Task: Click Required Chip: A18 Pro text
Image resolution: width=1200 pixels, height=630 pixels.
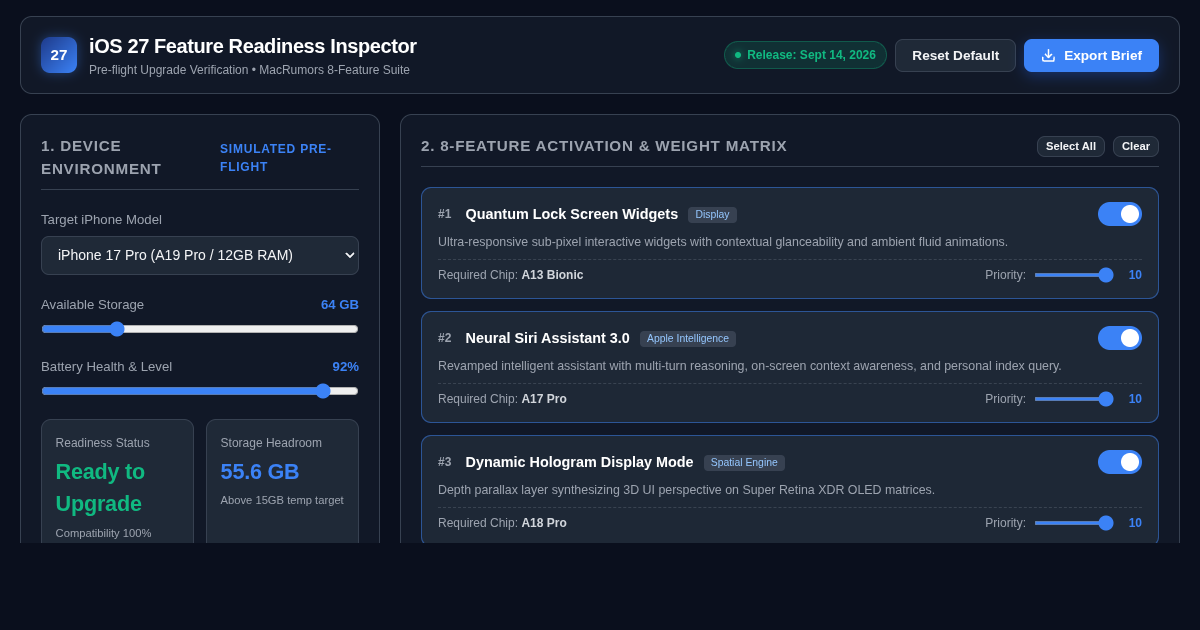Action: [x=502, y=523]
